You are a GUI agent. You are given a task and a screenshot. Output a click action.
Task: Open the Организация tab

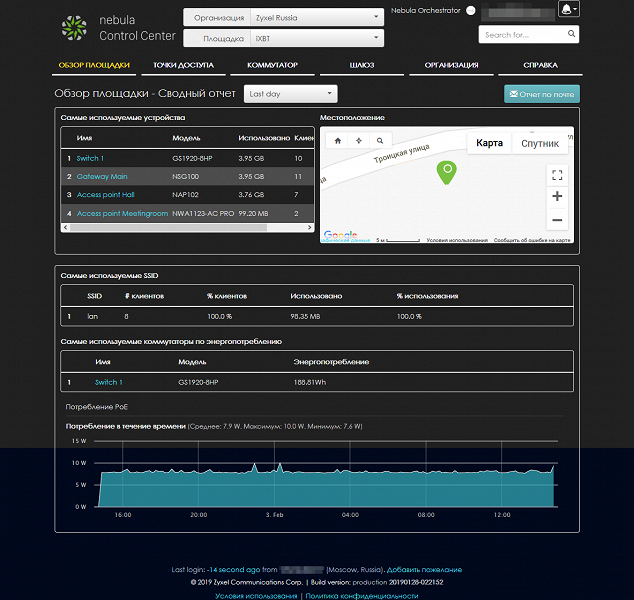tap(451, 65)
